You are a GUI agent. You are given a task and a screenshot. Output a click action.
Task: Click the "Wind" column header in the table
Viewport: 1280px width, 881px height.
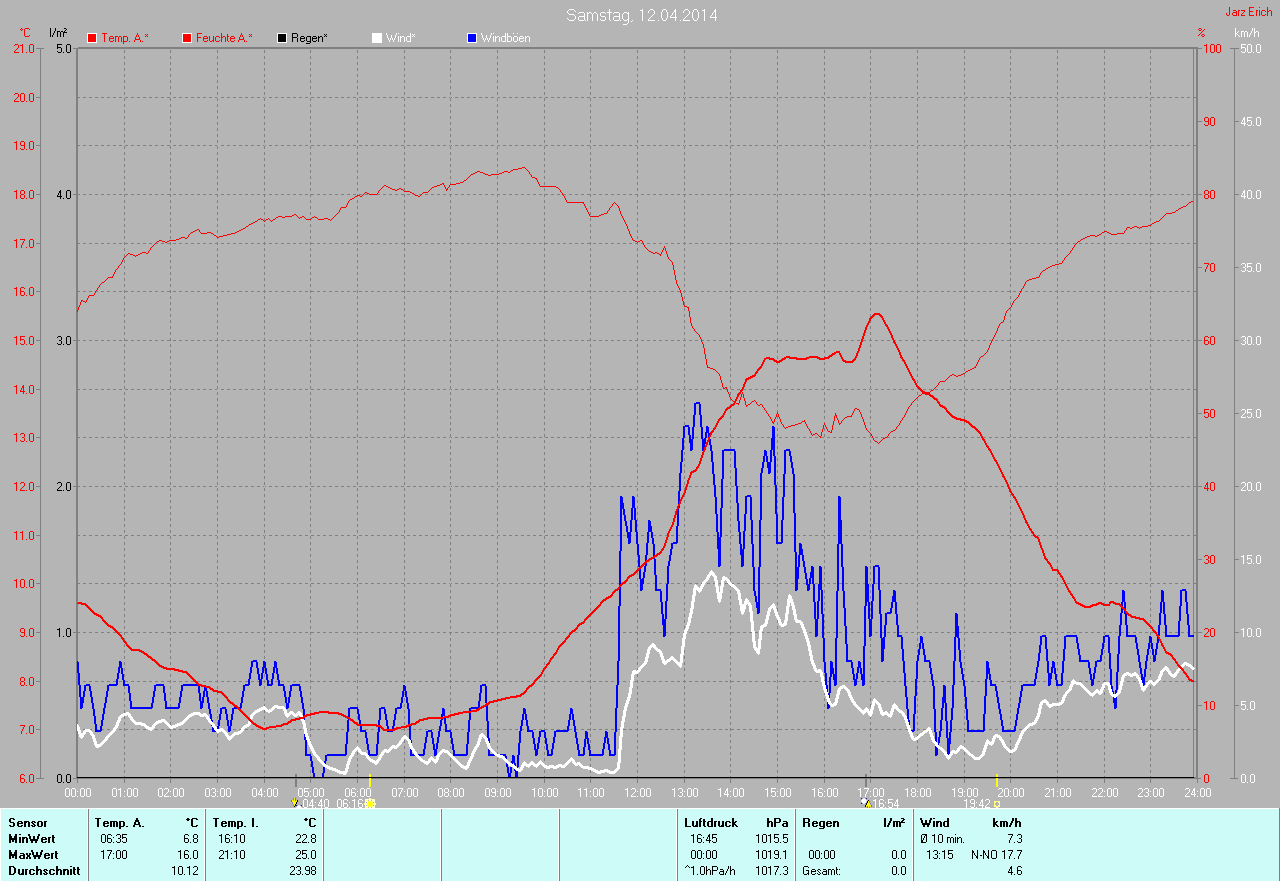[935, 822]
